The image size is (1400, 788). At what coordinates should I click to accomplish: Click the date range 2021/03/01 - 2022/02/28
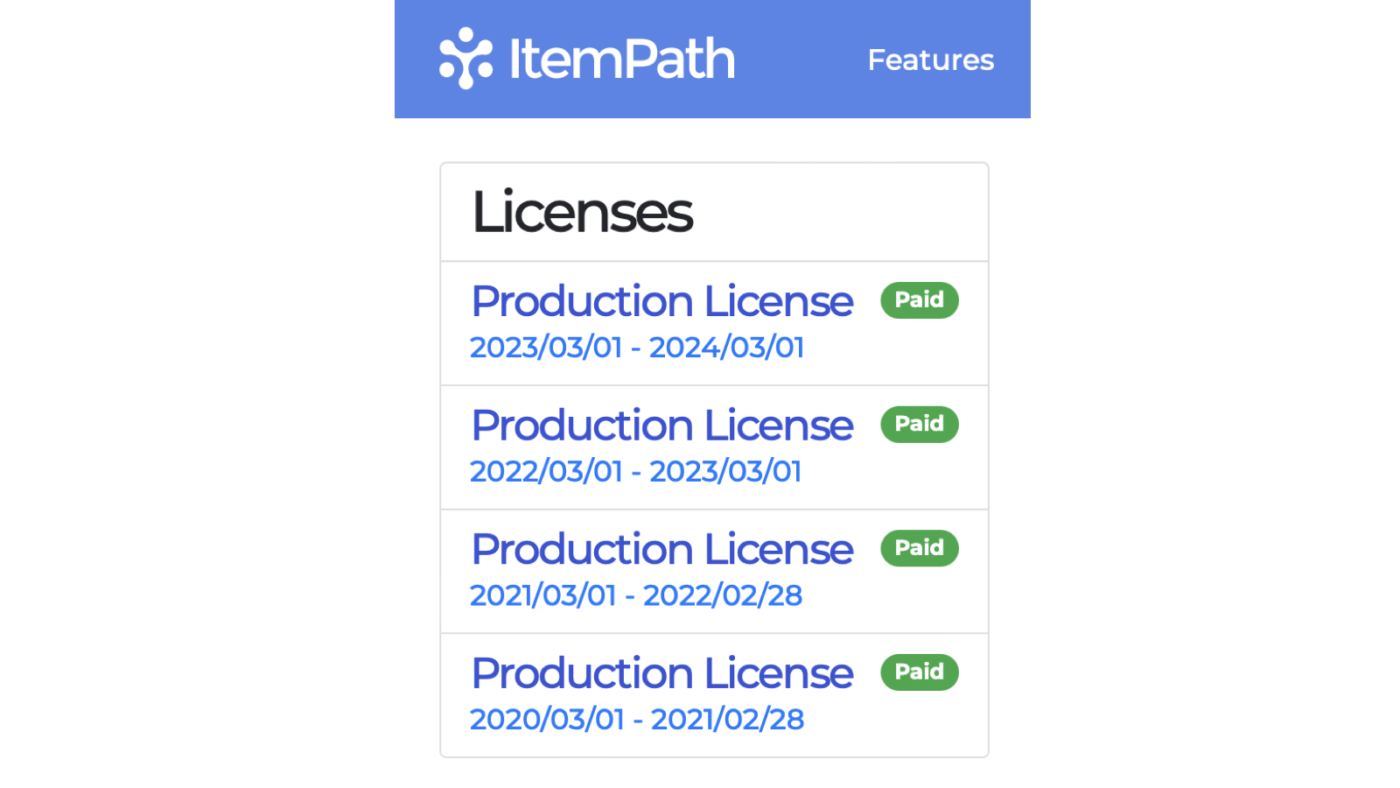pos(636,594)
